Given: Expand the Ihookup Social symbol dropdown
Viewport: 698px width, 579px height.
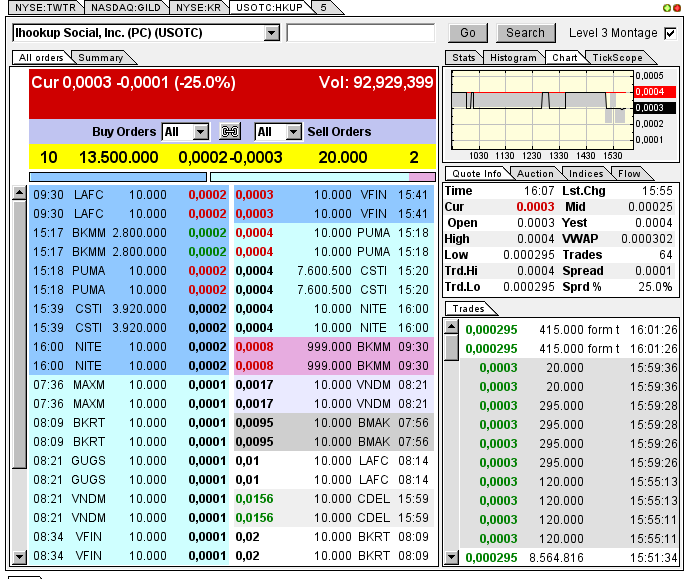Looking at the screenshot, I should coord(271,33).
